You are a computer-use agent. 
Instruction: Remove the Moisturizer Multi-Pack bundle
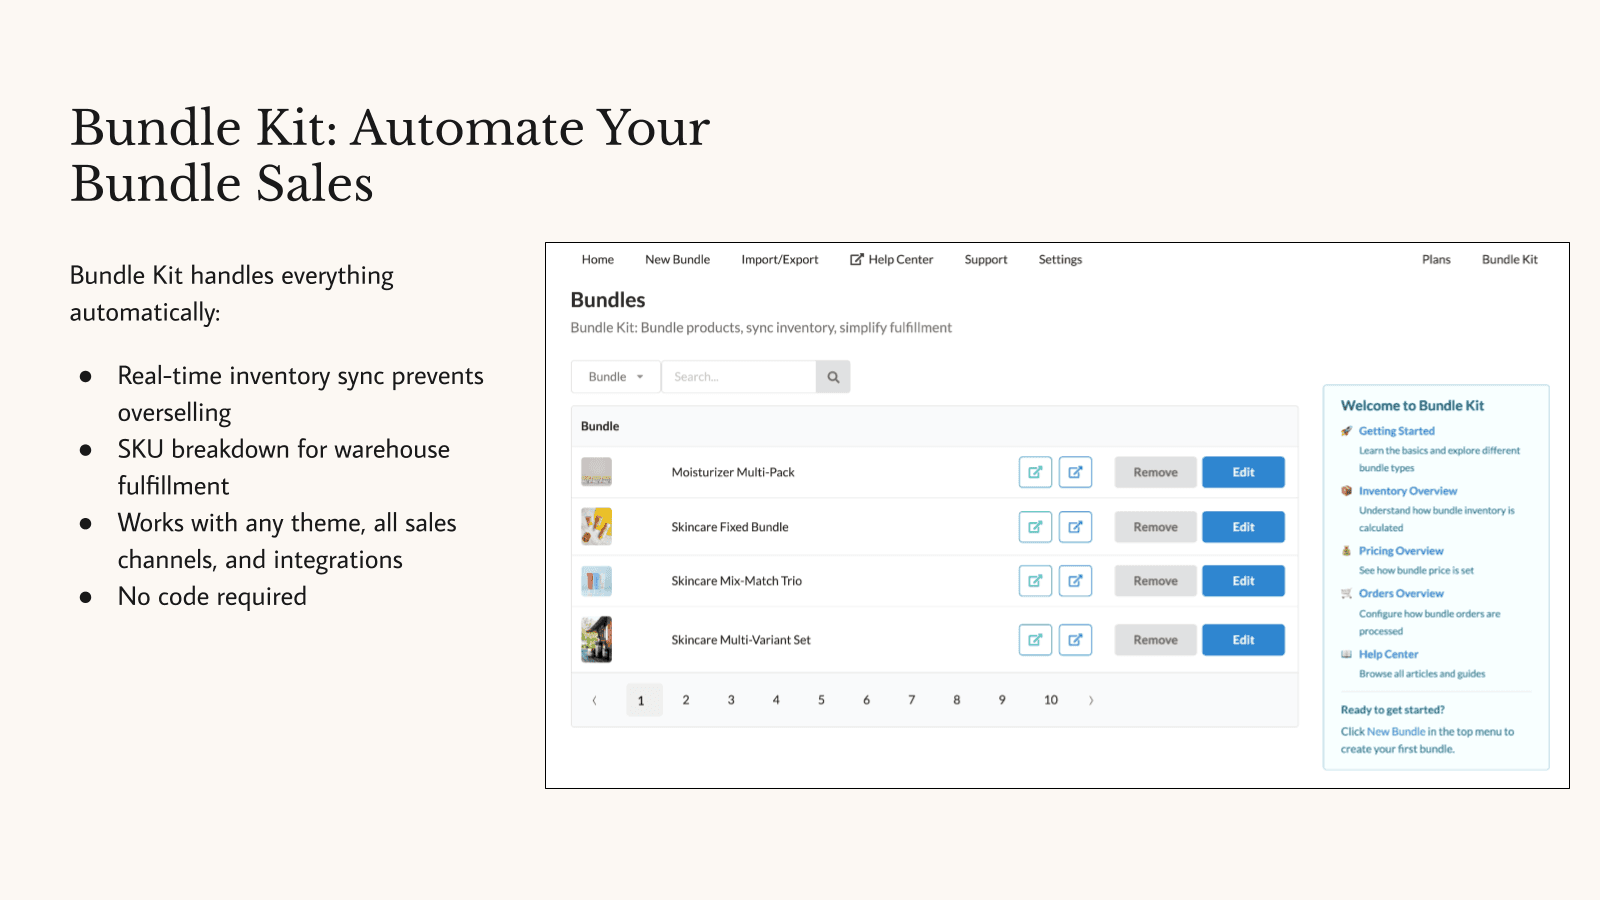[1156, 472]
